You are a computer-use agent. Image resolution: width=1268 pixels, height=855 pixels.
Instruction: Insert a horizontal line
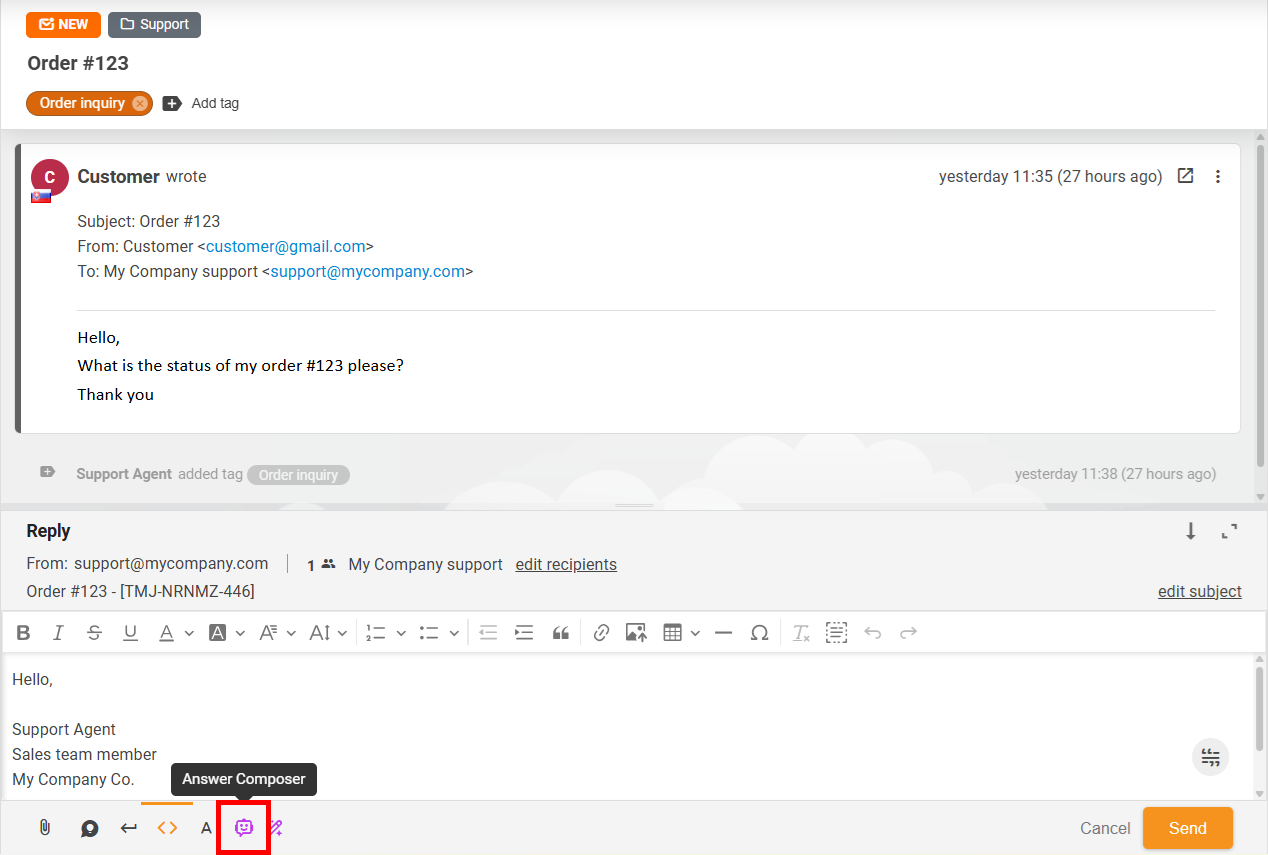tap(723, 632)
